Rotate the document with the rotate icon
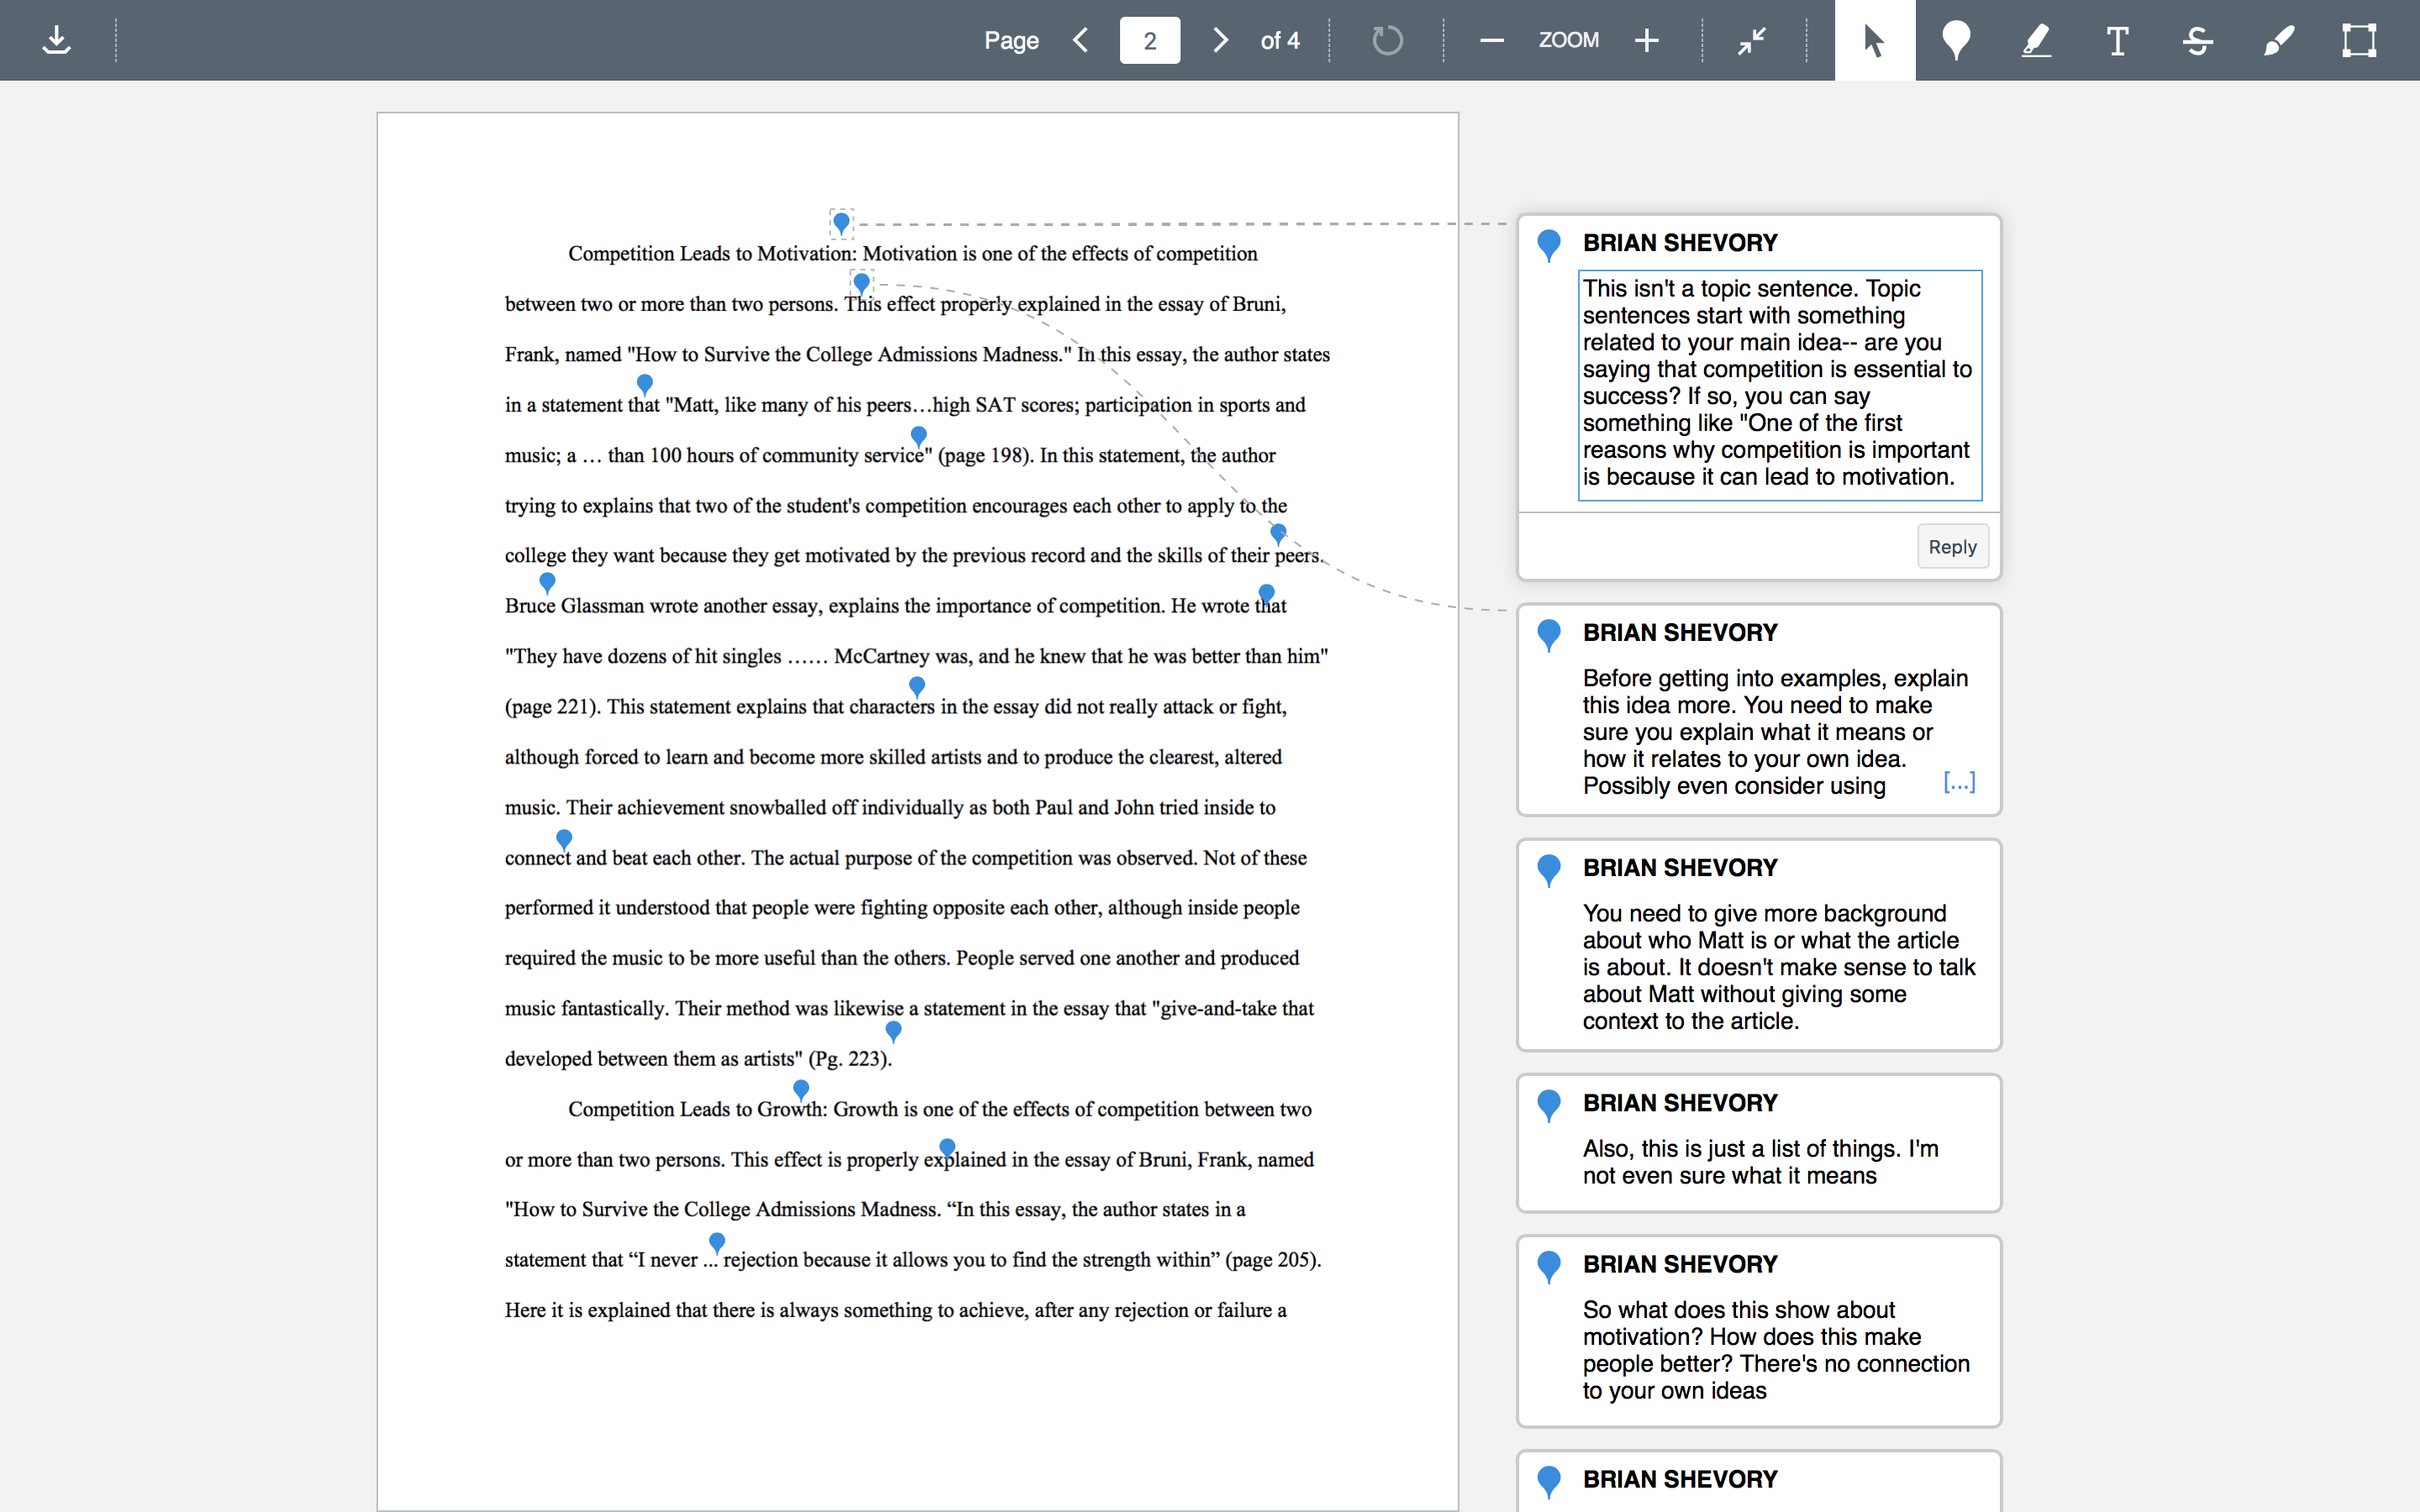2420x1512 pixels. (1387, 40)
